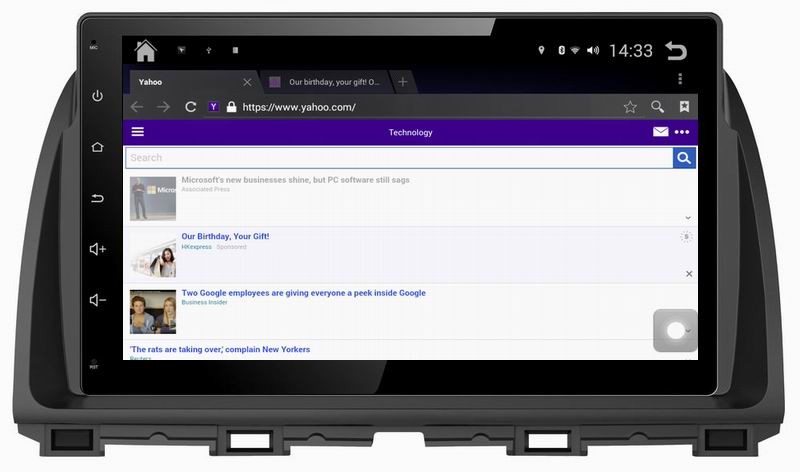
Task: Open the browser overflow menu
Action: [680, 79]
